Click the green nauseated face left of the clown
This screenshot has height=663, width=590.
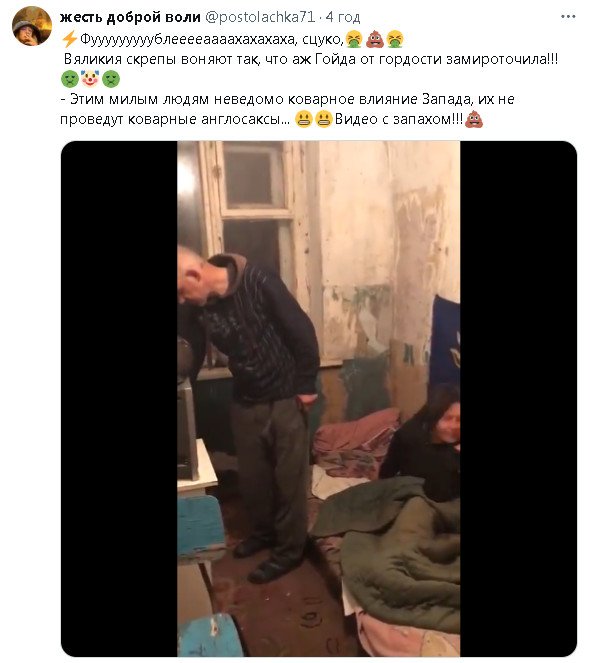pyautogui.click(x=70, y=79)
